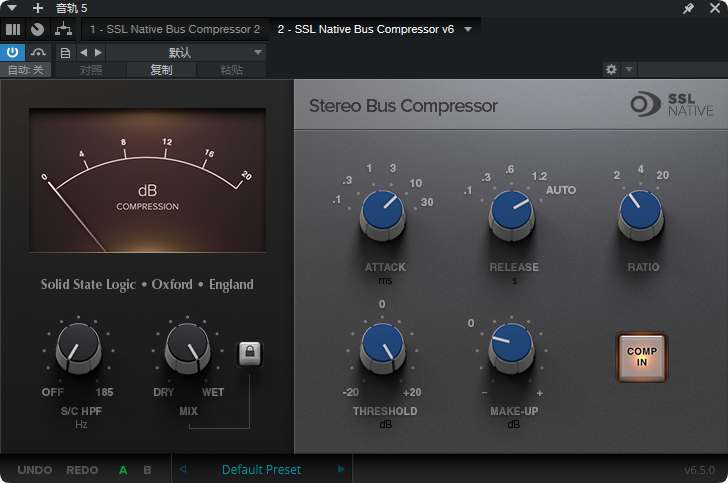Open the plugin list dropdown arrow after v6
This screenshot has width=728, height=483.
click(468, 29)
